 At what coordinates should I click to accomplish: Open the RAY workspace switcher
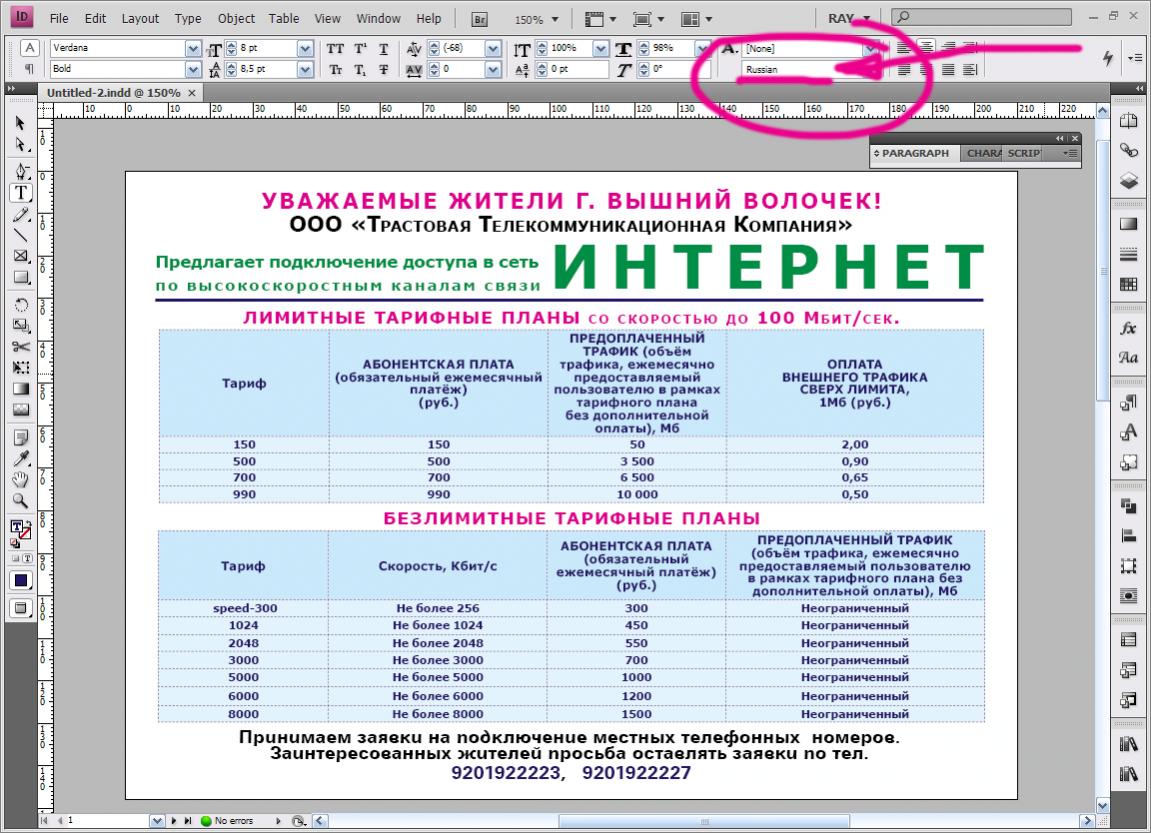tap(849, 18)
